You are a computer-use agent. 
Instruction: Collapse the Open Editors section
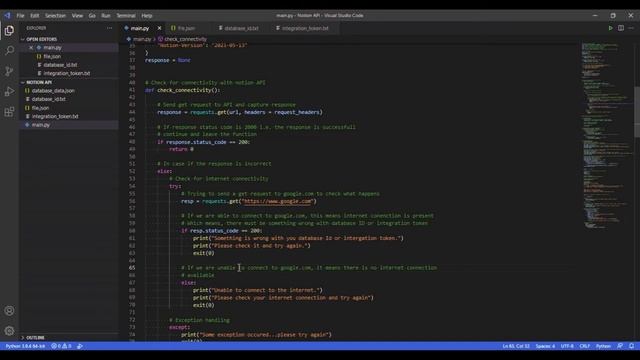[41, 39]
